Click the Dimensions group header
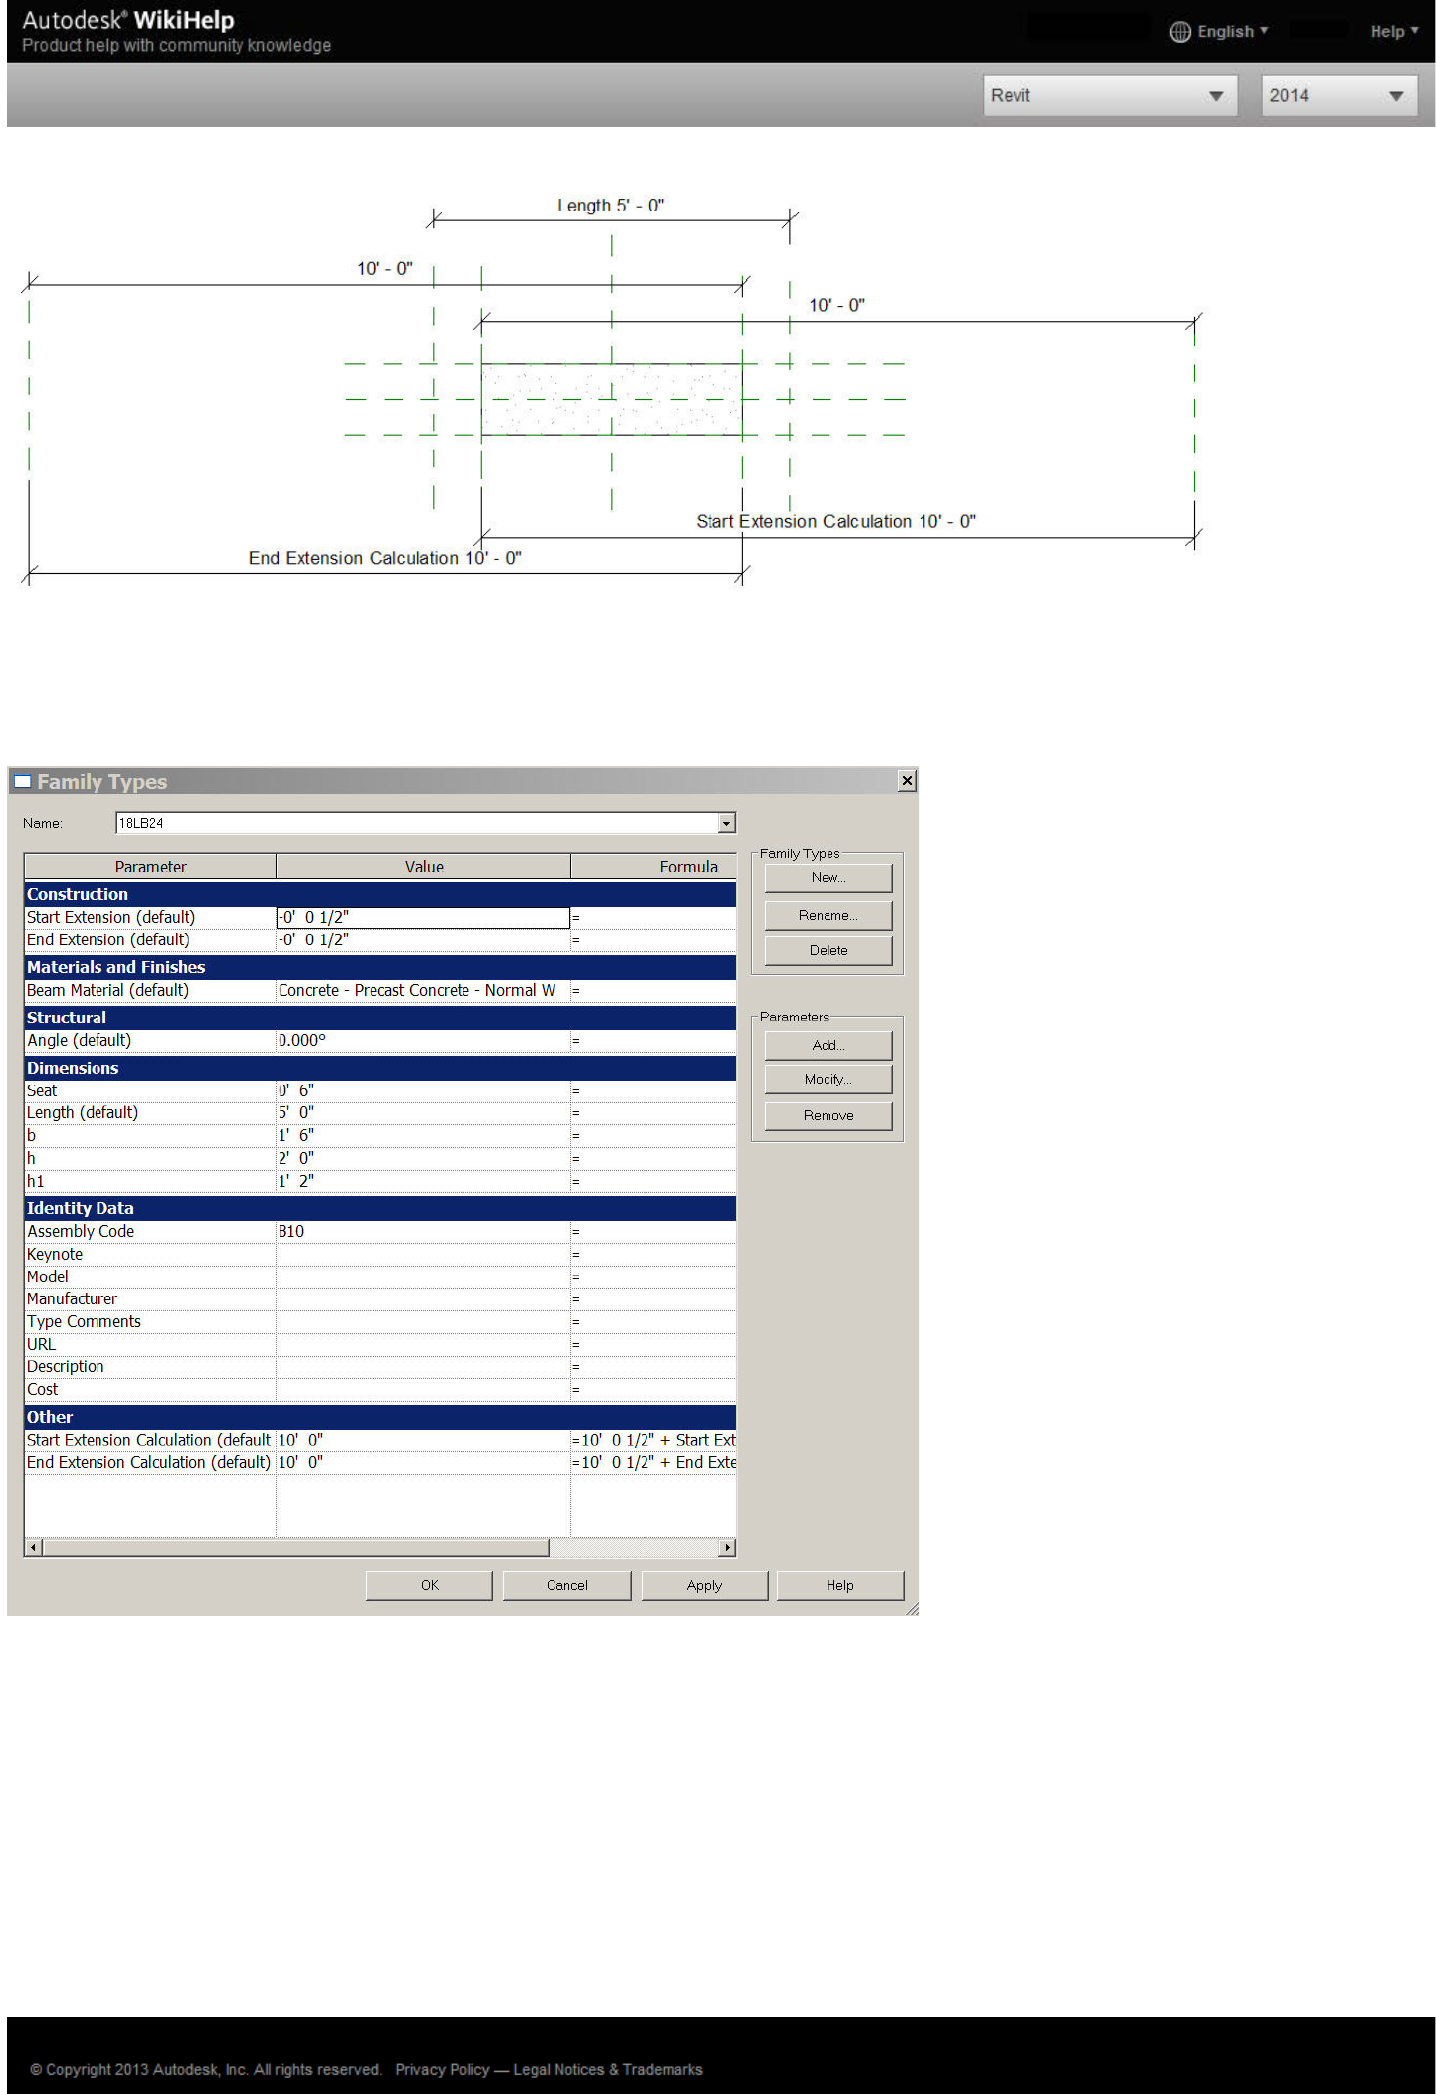The width and height of the screenshot is (1436, 2094). [380, 1068]
